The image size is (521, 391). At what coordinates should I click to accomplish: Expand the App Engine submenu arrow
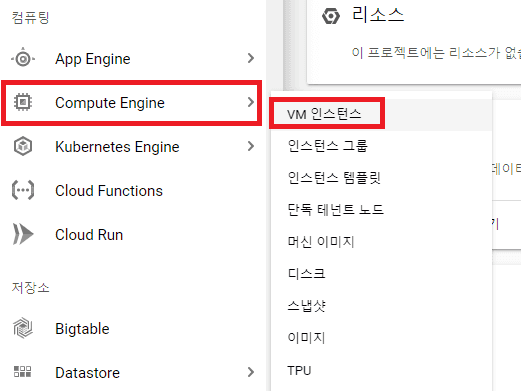coord(251,58)
